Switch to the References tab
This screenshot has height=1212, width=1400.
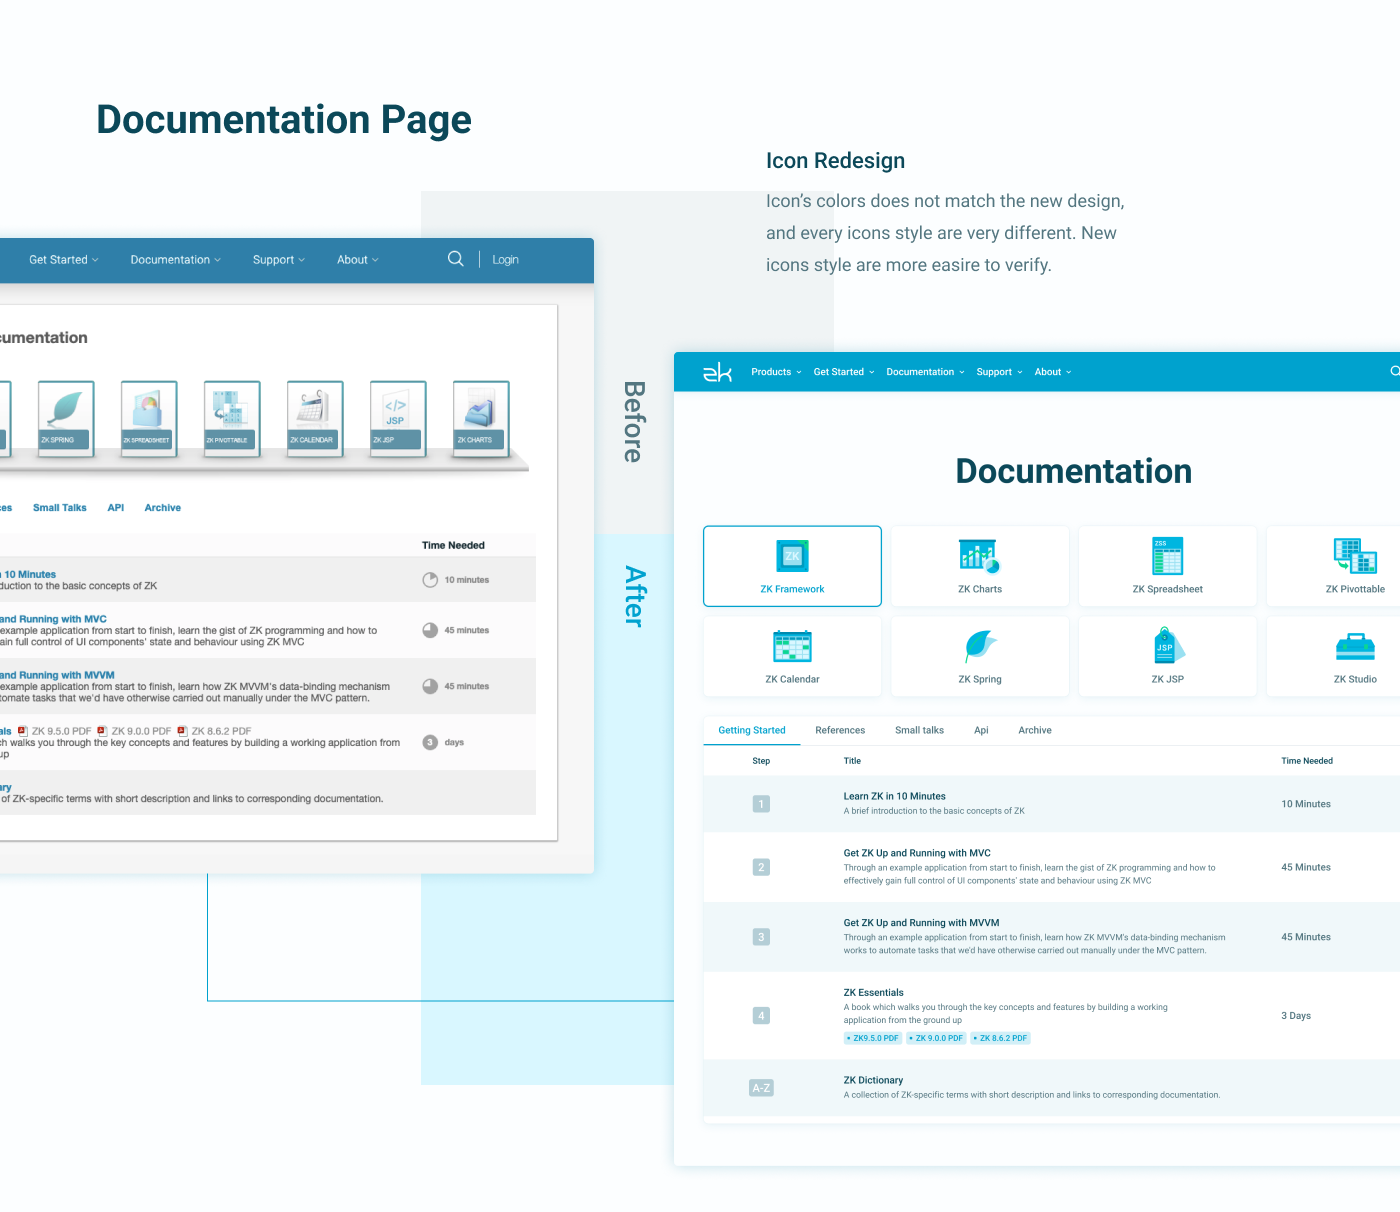tap(840, 731)
